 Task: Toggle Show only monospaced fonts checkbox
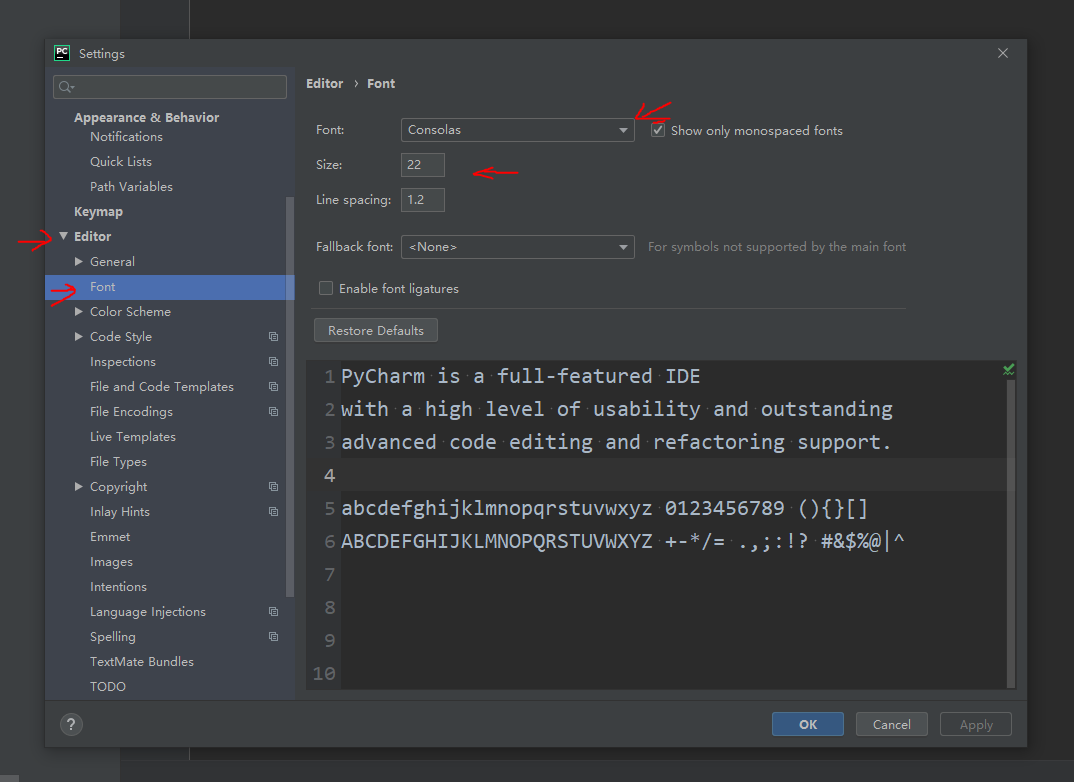658,130
